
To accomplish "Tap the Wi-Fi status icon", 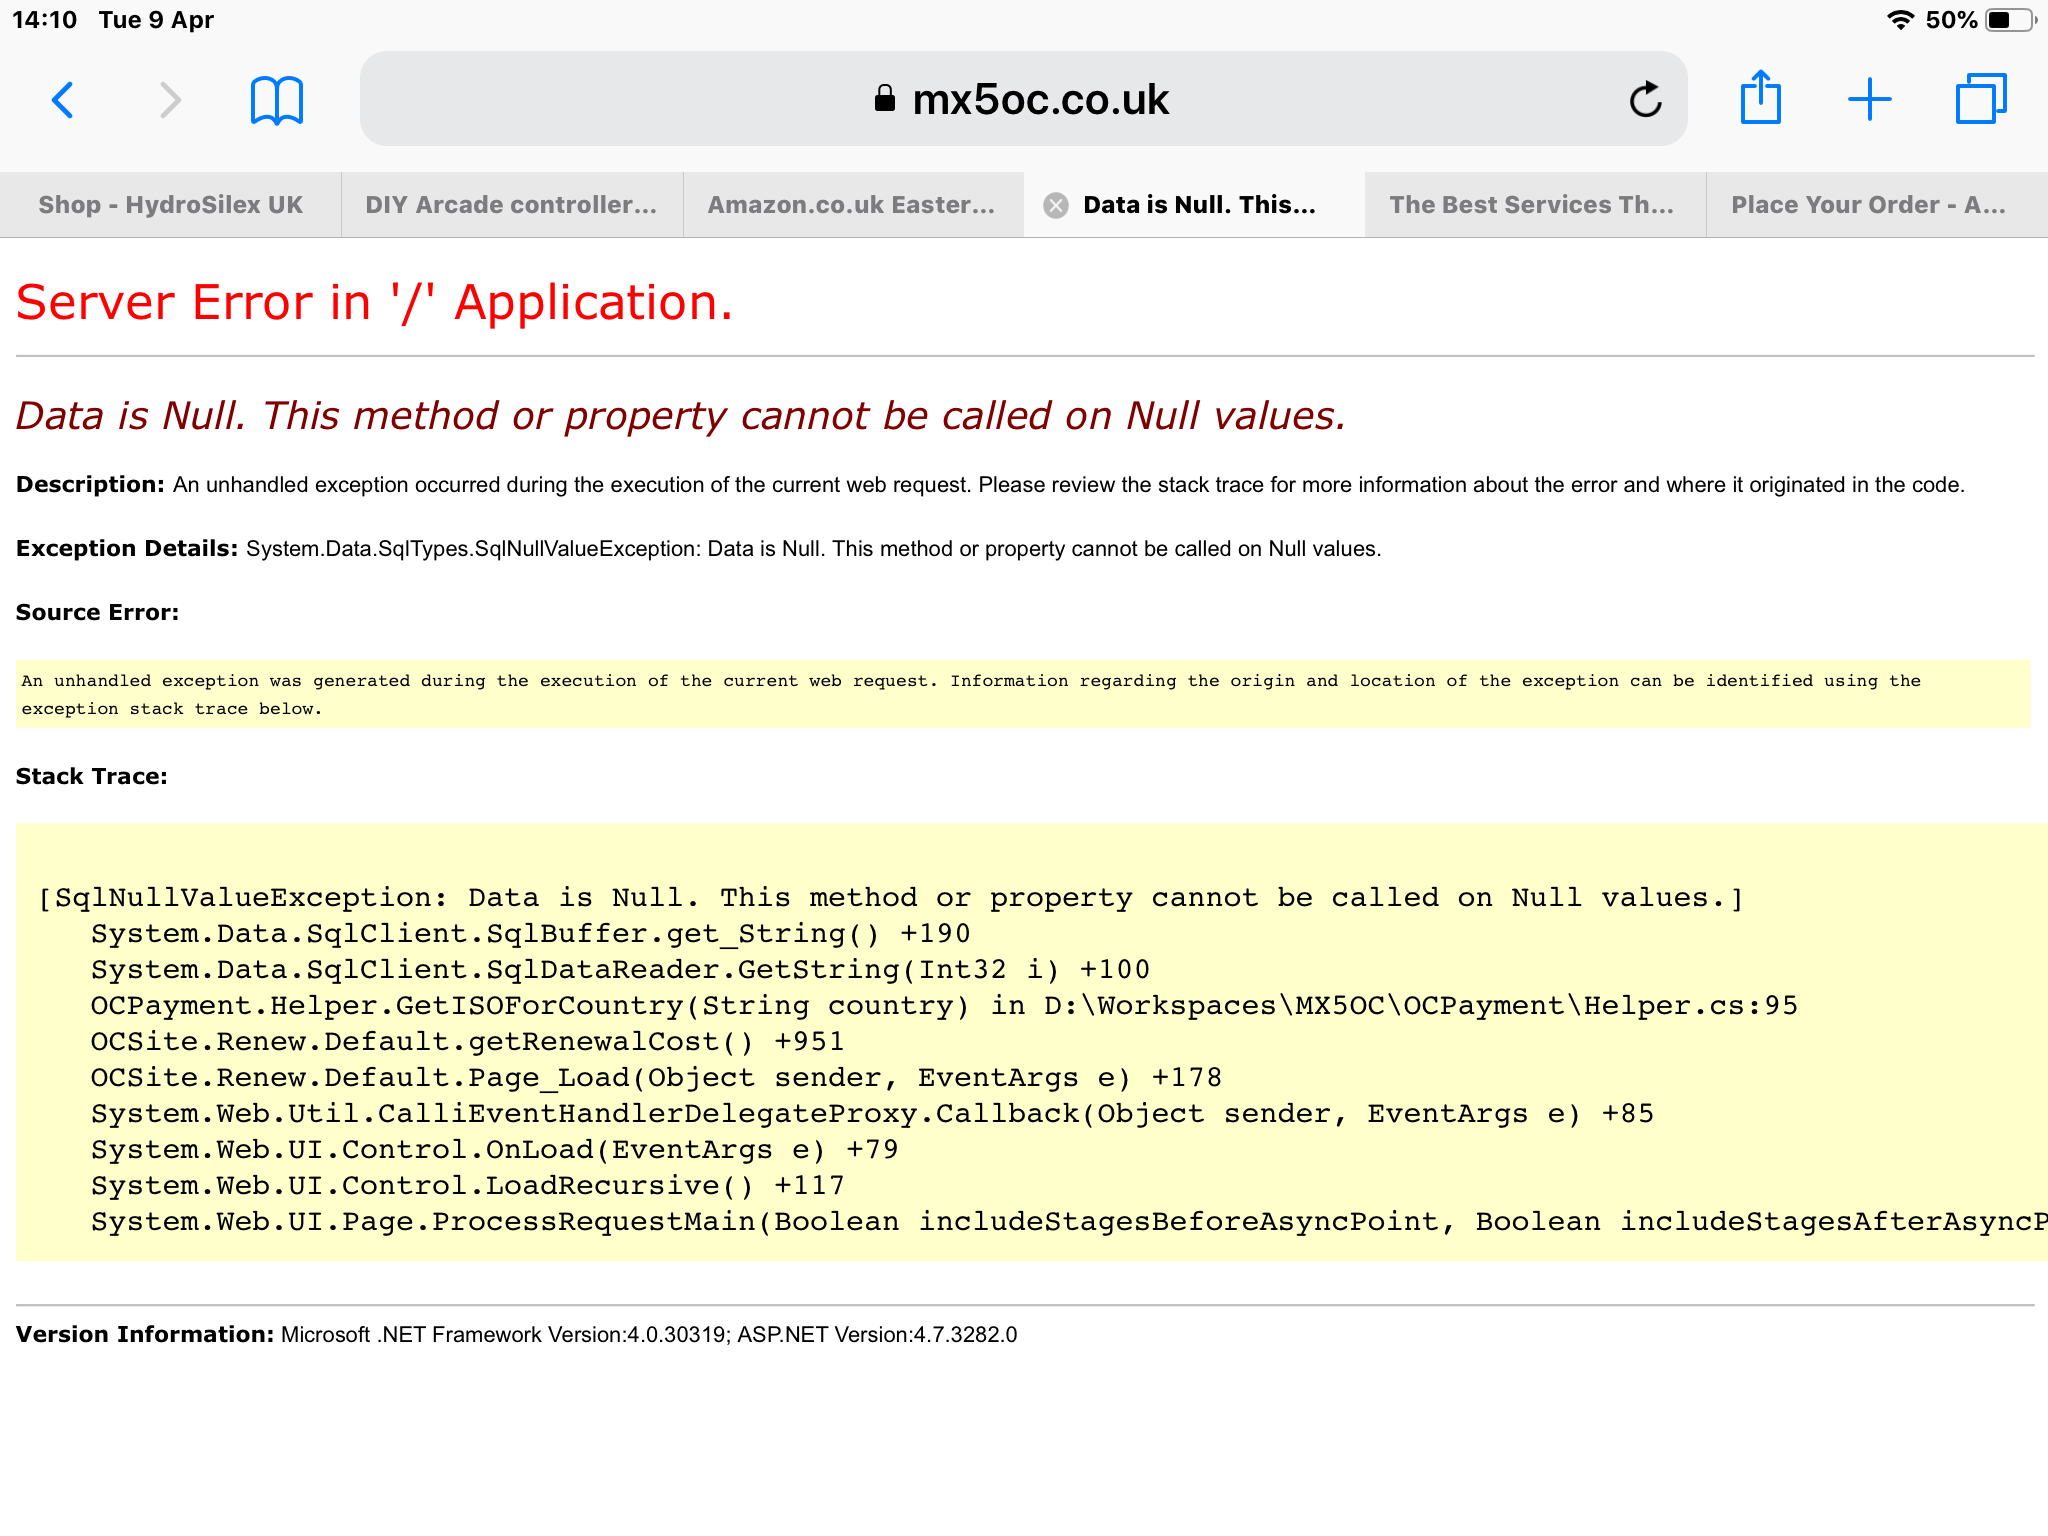I will point(1900,20).
